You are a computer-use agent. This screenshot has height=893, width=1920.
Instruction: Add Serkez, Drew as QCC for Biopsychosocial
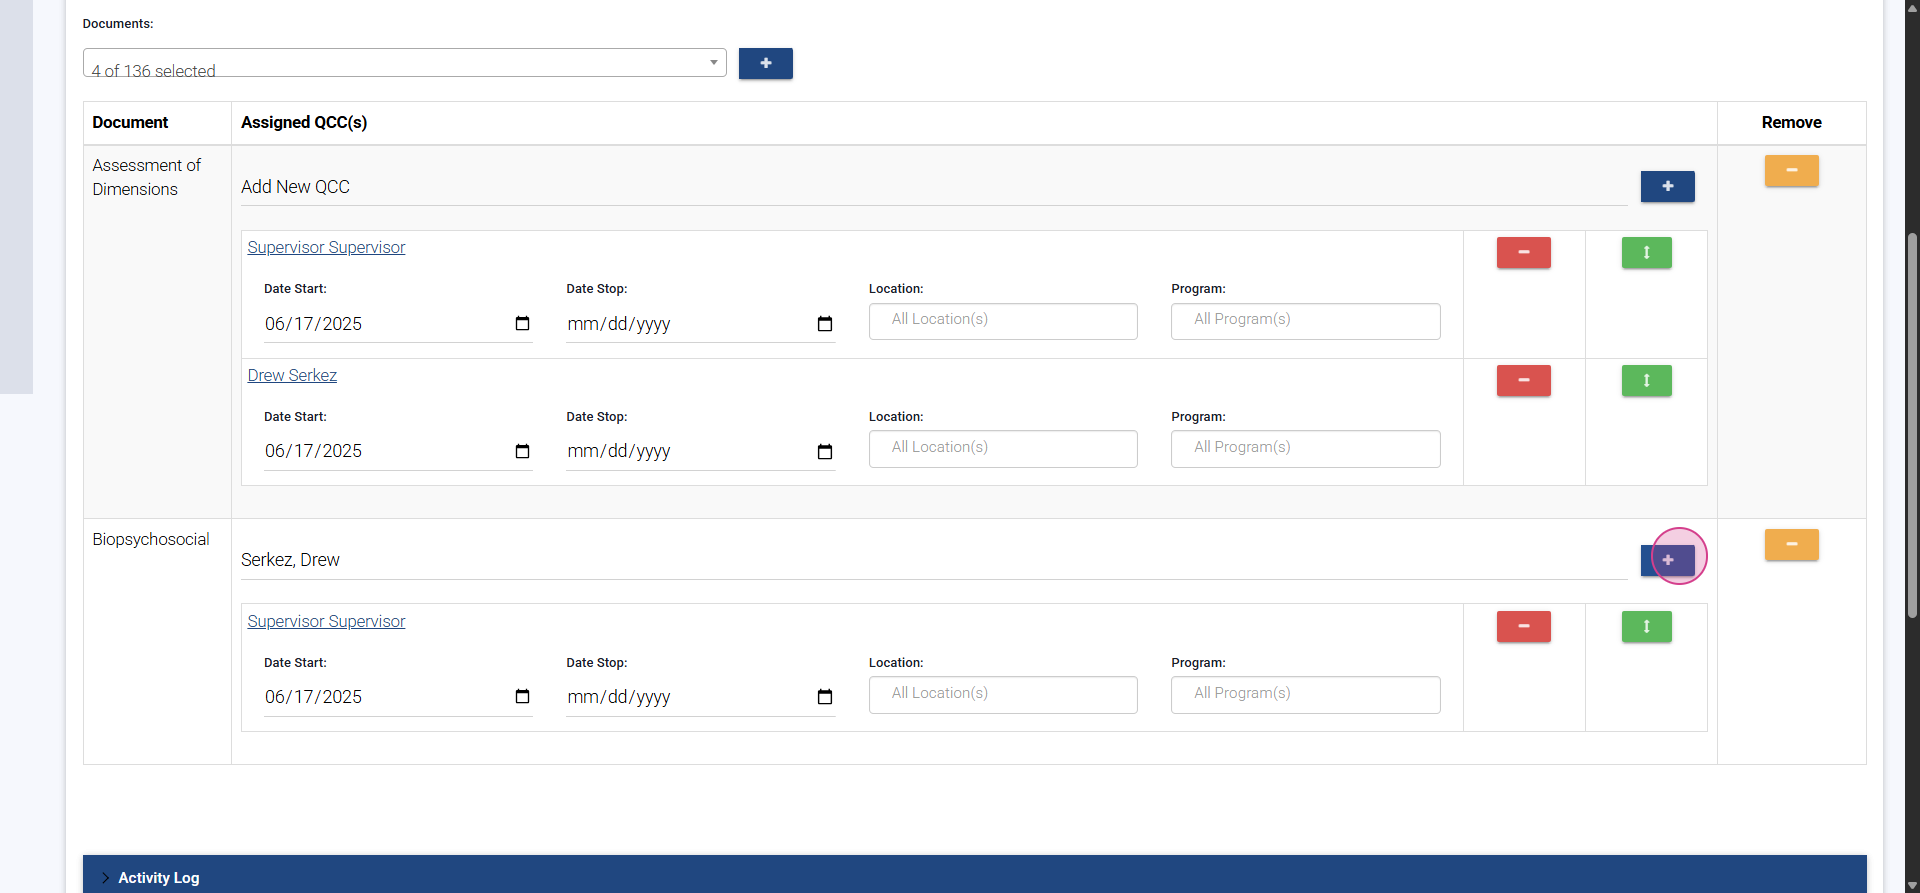(1667, 560)
